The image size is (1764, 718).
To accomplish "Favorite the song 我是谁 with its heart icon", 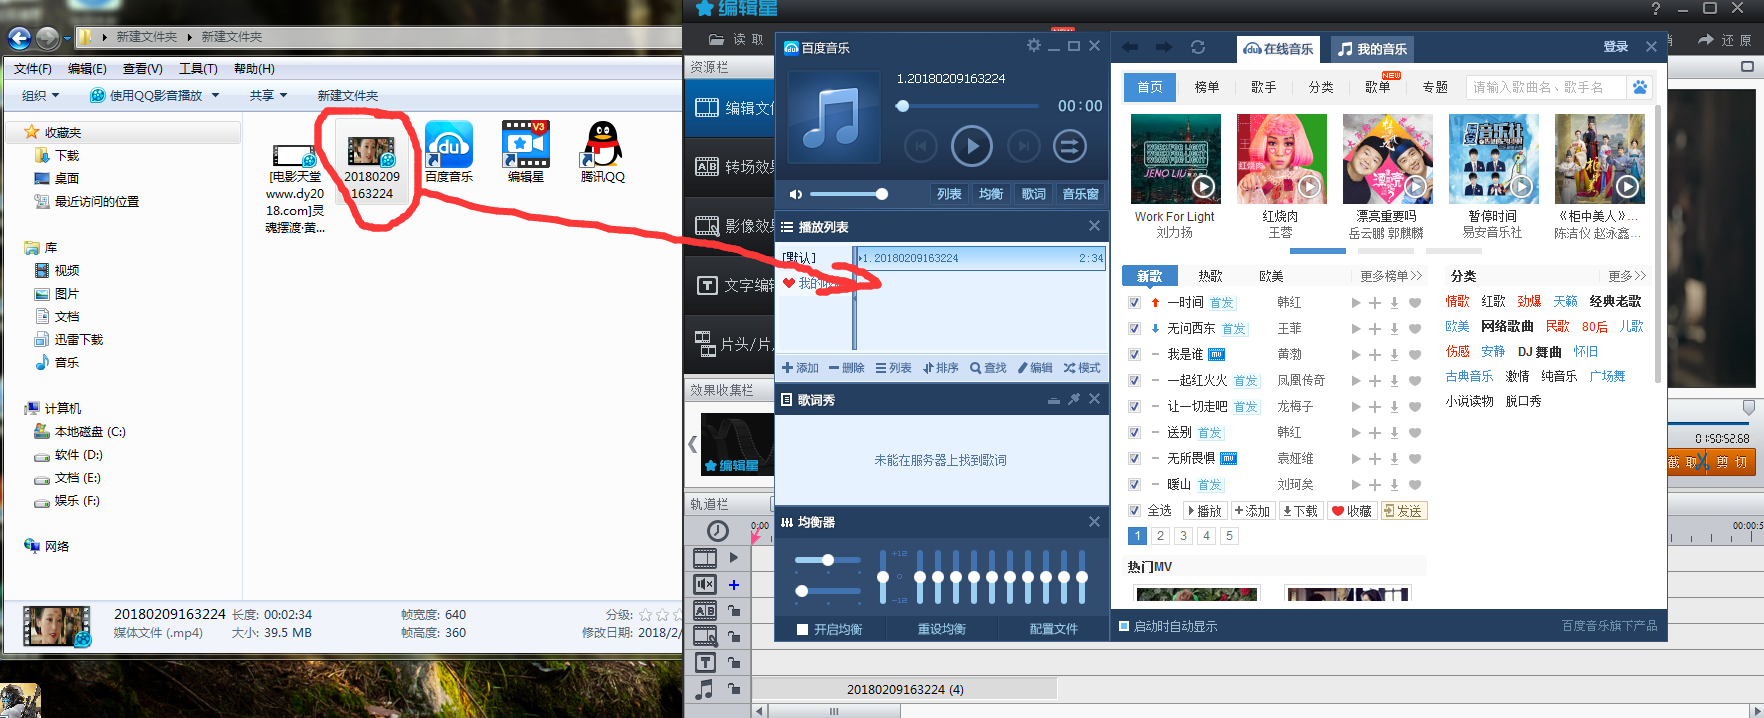I will point(1415,355).
